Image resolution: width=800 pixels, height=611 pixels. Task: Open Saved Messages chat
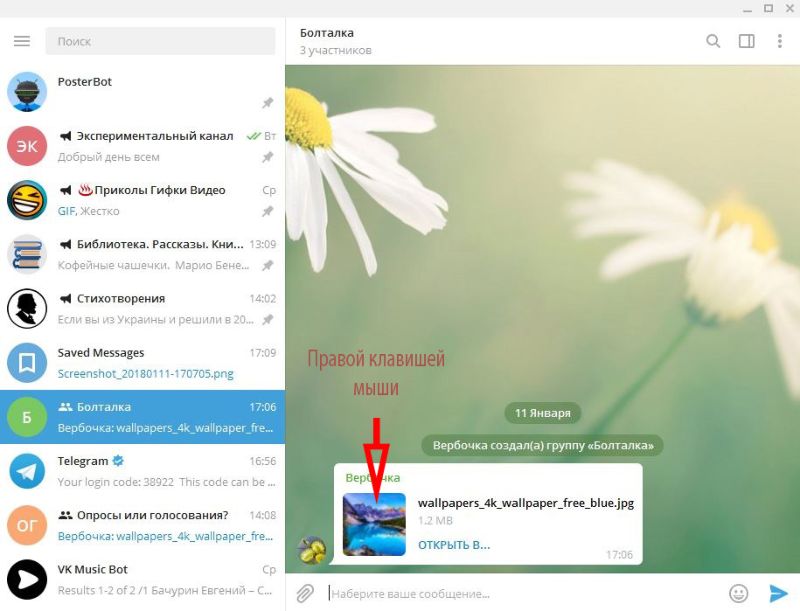tap(142, 363)
